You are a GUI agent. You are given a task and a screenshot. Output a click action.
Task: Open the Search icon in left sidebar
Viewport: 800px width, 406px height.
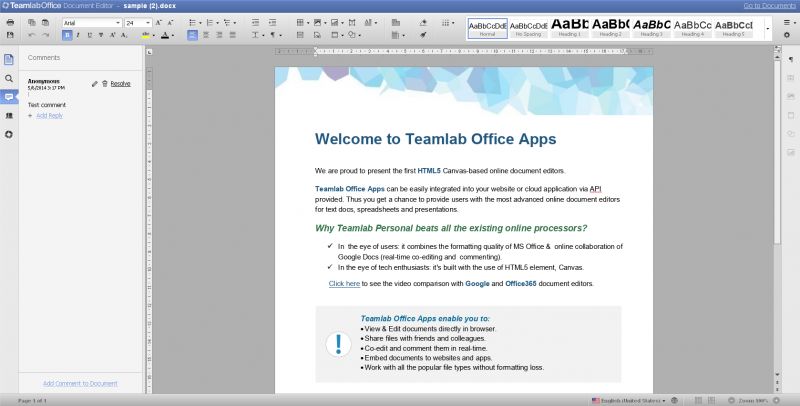(x=9, y=79)
